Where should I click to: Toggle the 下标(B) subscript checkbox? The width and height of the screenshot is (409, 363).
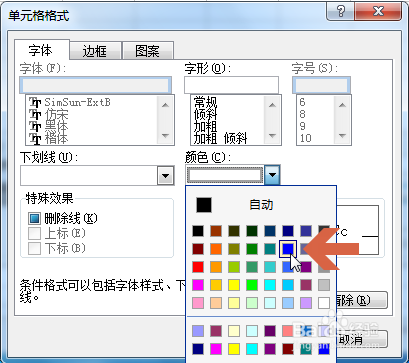[35, 248]
